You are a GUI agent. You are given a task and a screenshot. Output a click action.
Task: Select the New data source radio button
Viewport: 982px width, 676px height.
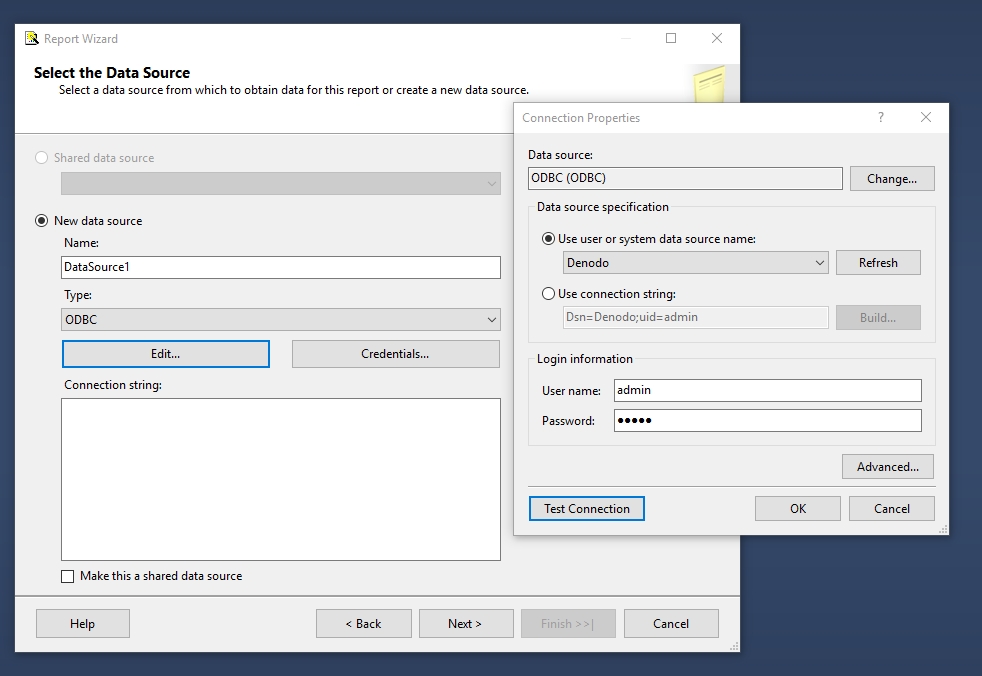click(41, 221)
